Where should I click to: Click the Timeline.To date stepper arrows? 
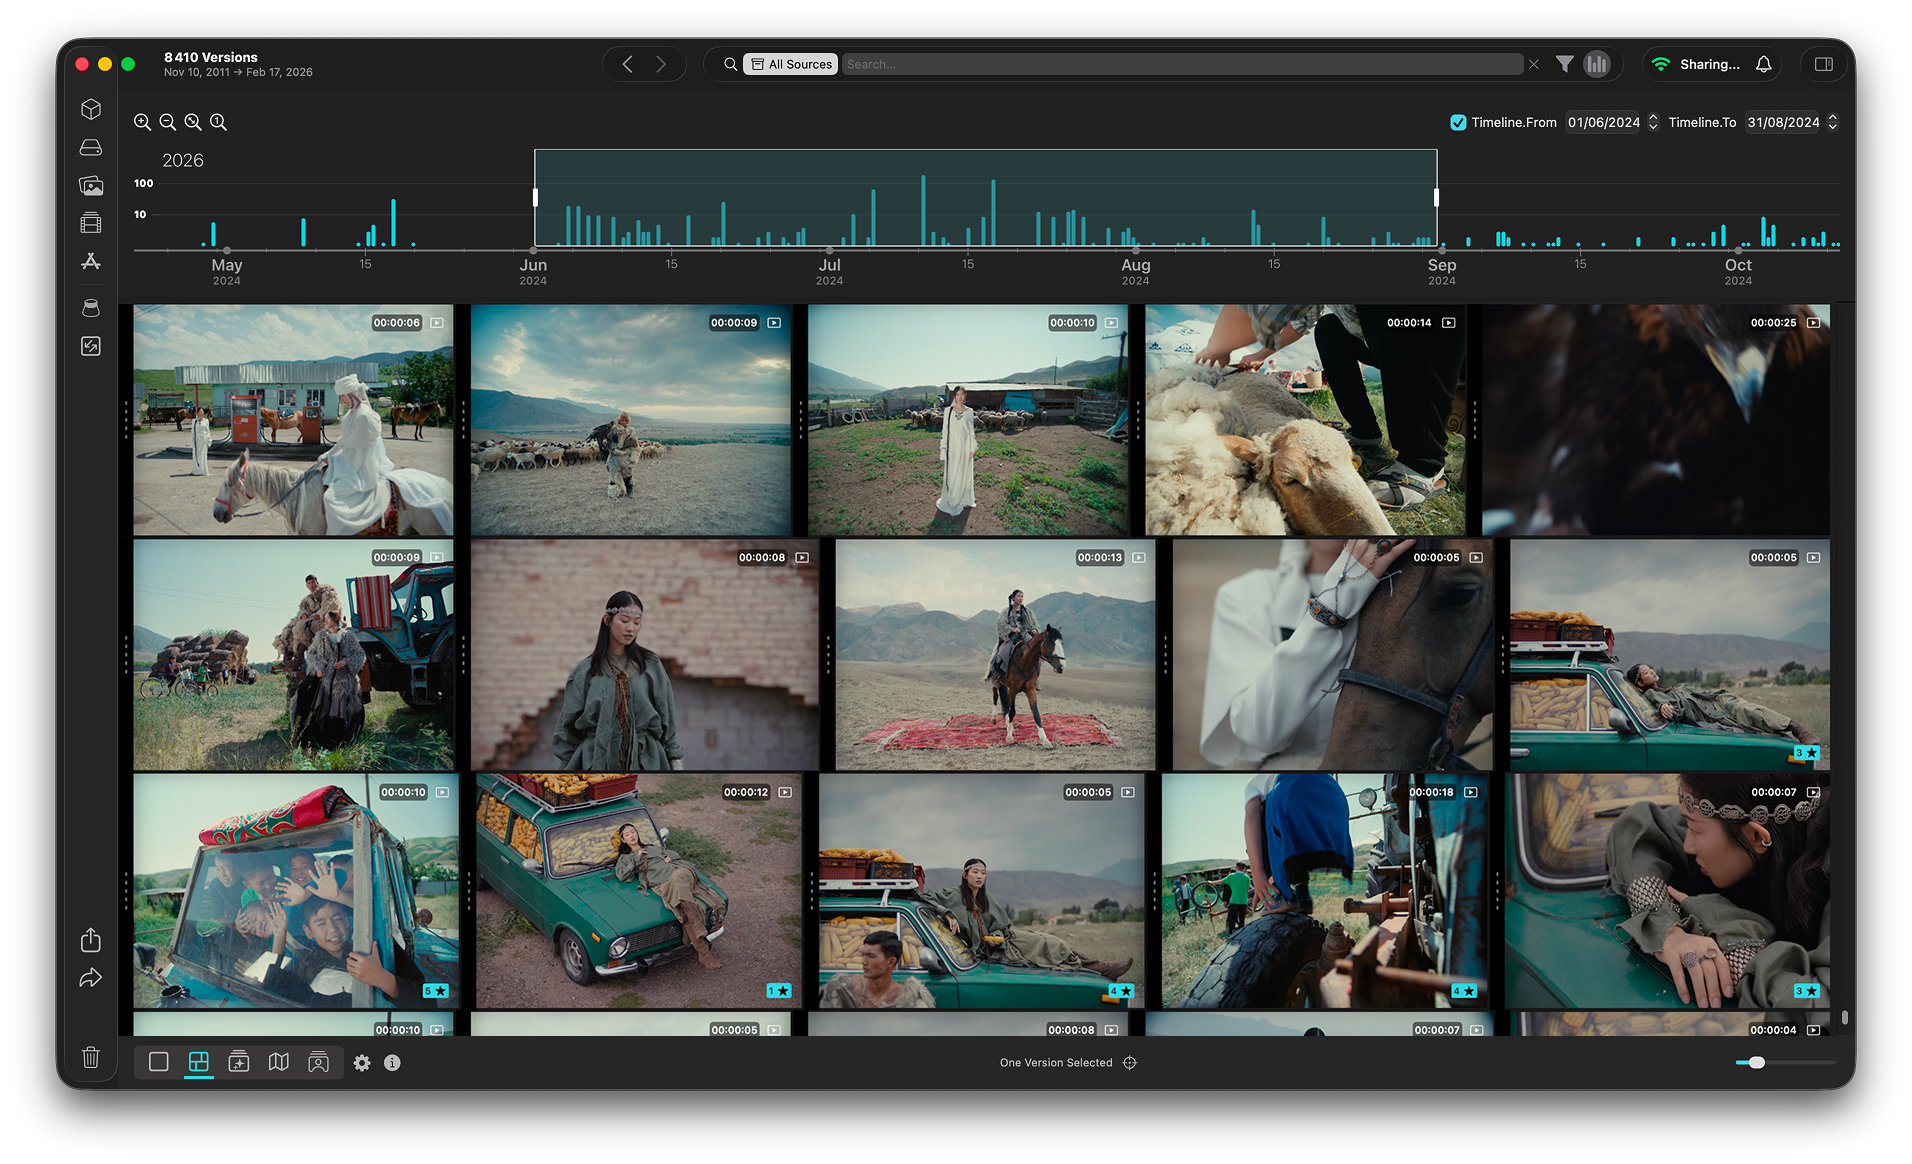pos(1832,122)
